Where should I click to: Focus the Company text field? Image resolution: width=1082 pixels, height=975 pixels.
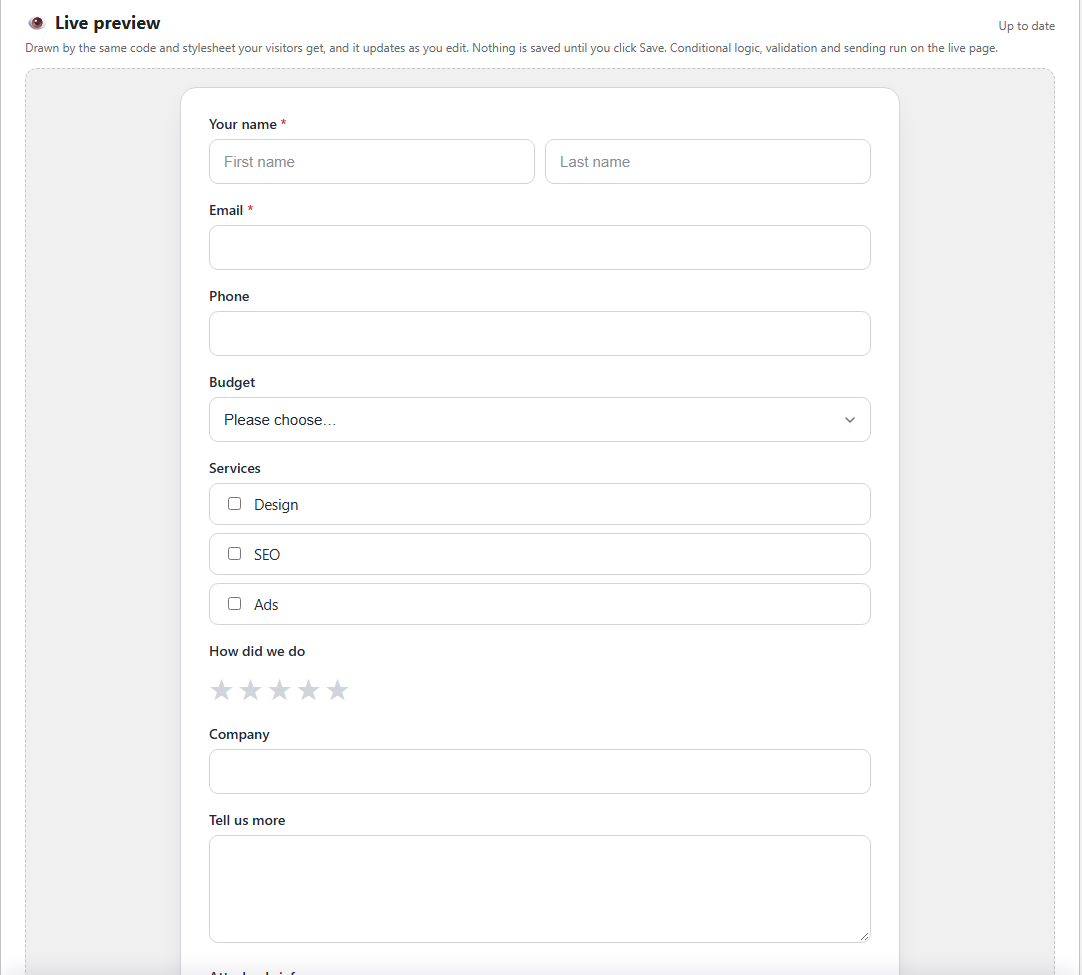pos(540,771)
